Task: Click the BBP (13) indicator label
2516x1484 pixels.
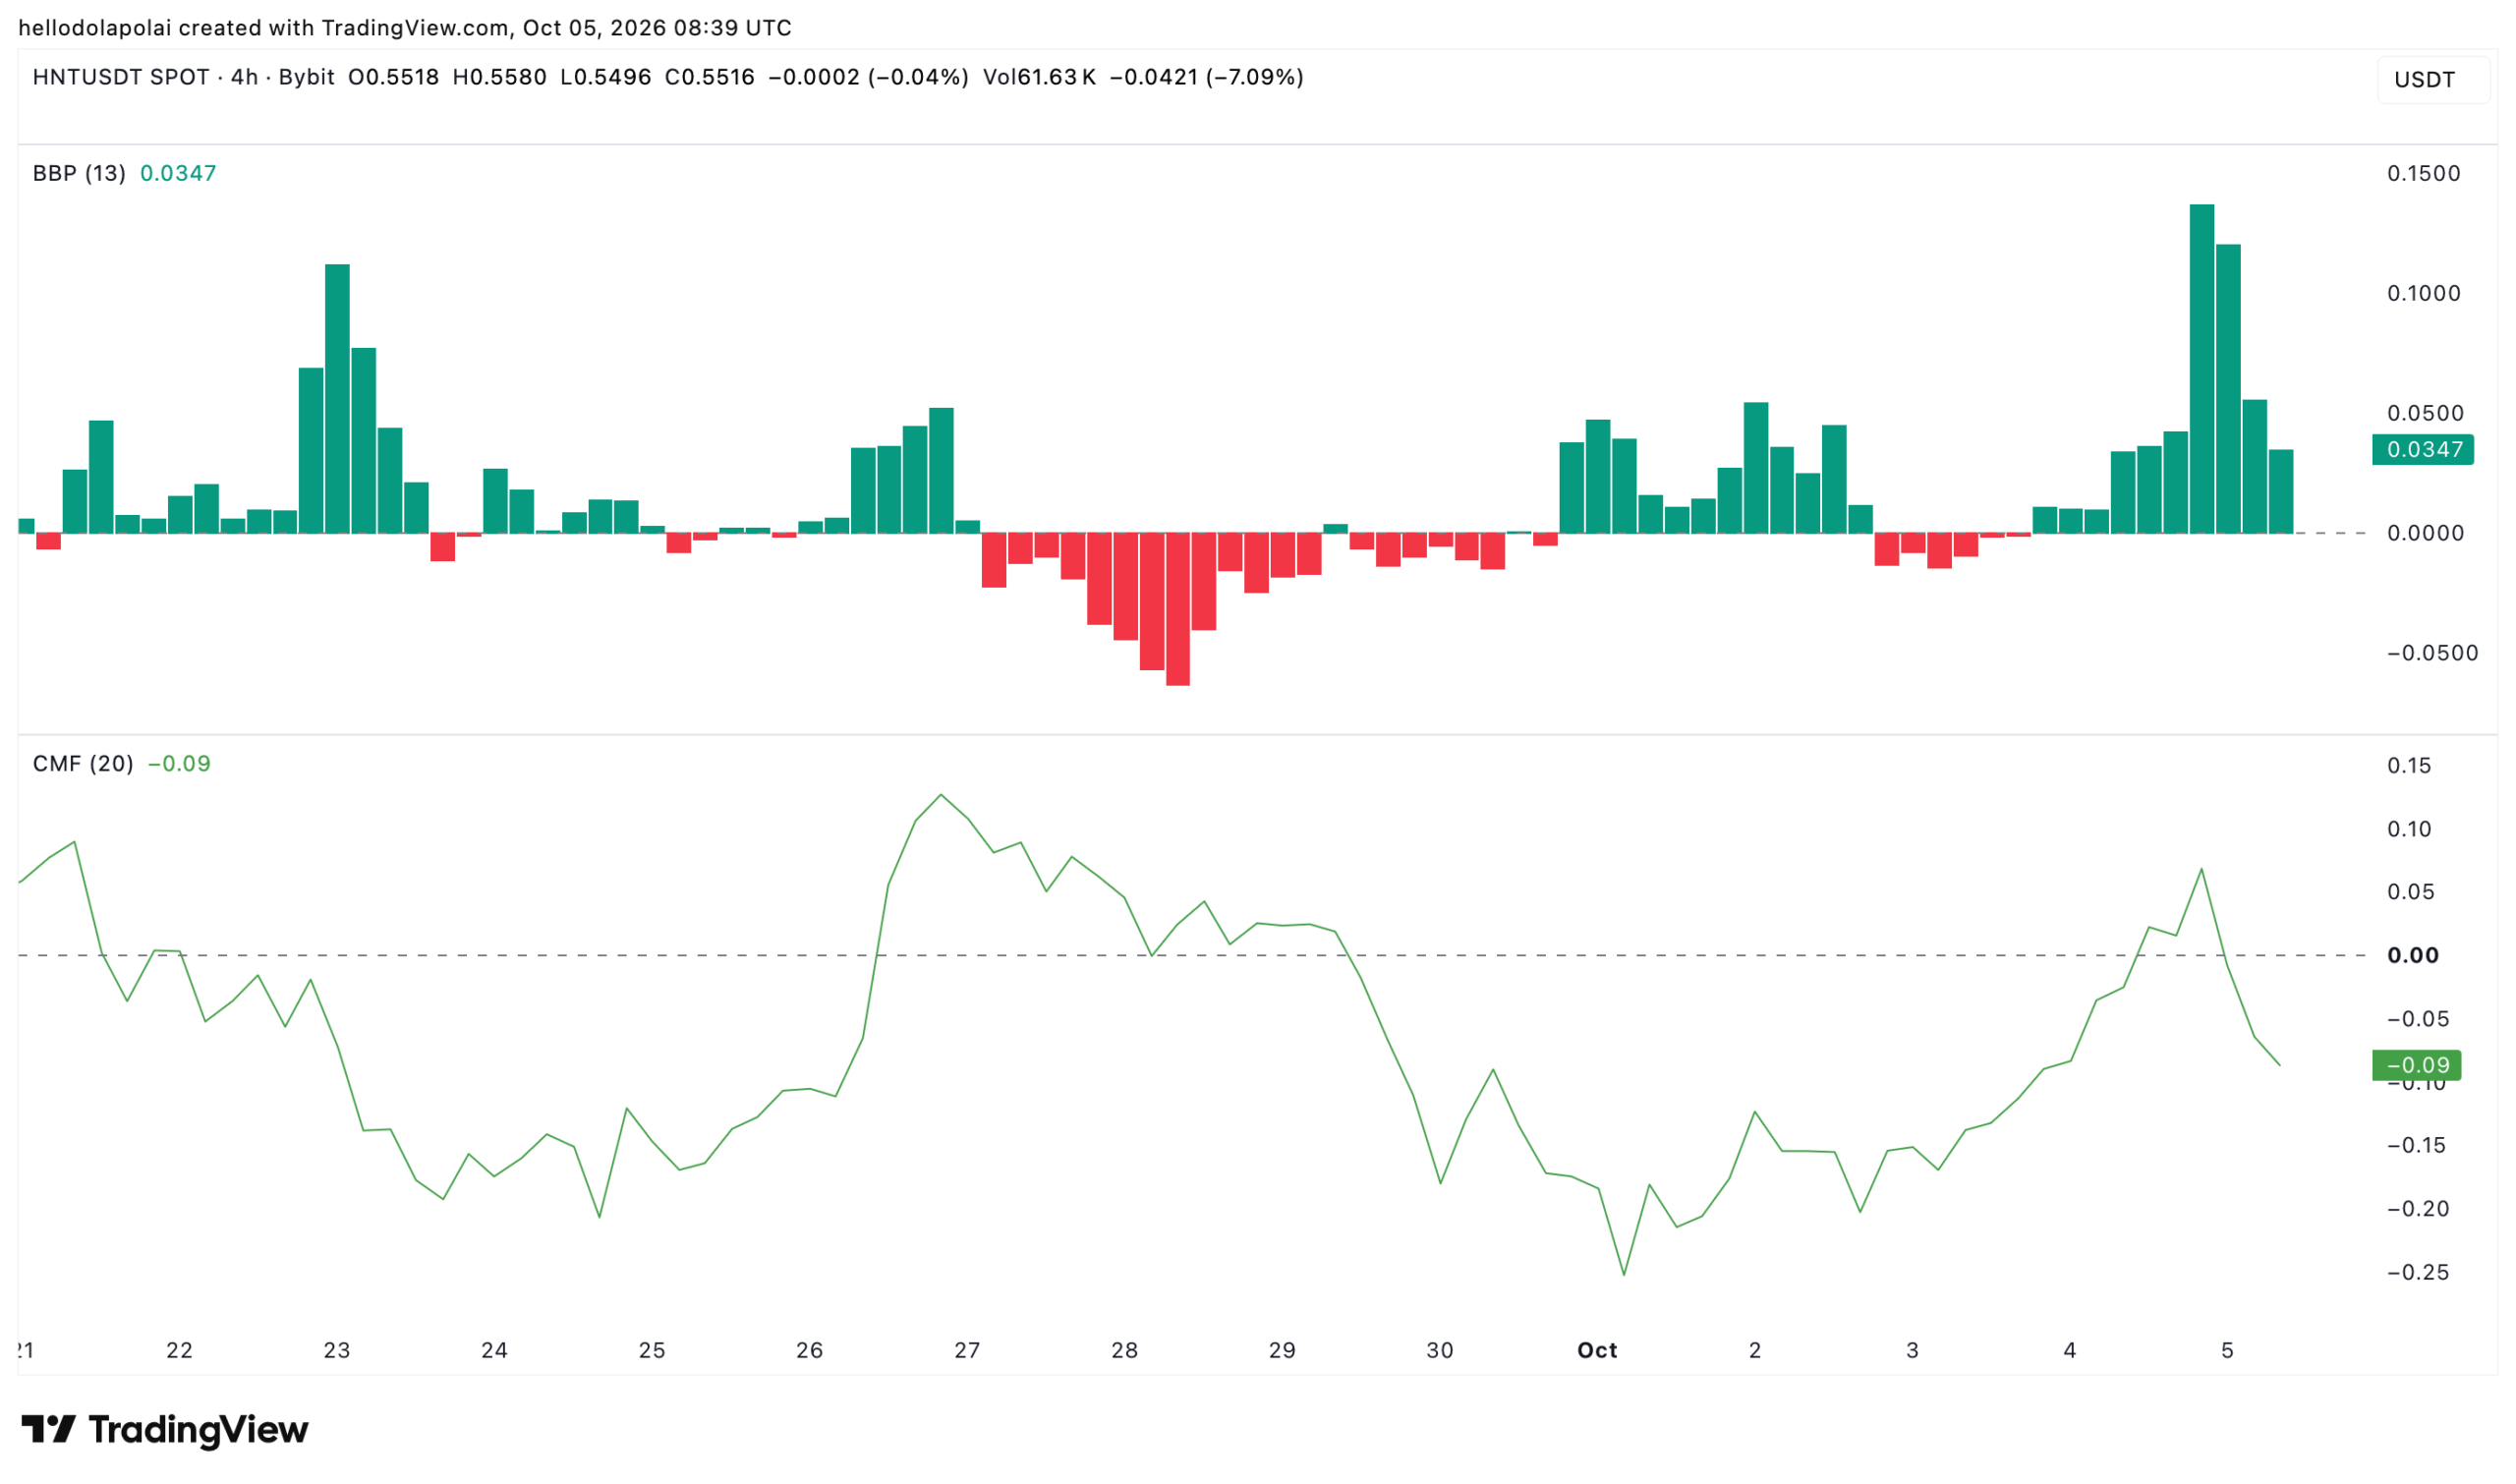Action: [x=79, y=173]
